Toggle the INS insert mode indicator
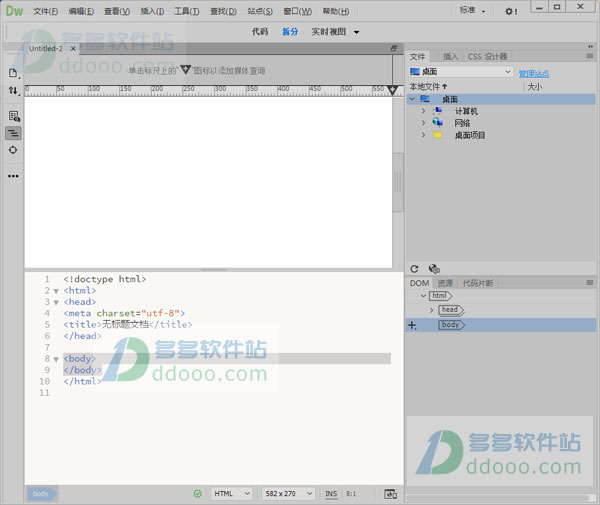The image size is (600, 505). [x=331, y=494]
